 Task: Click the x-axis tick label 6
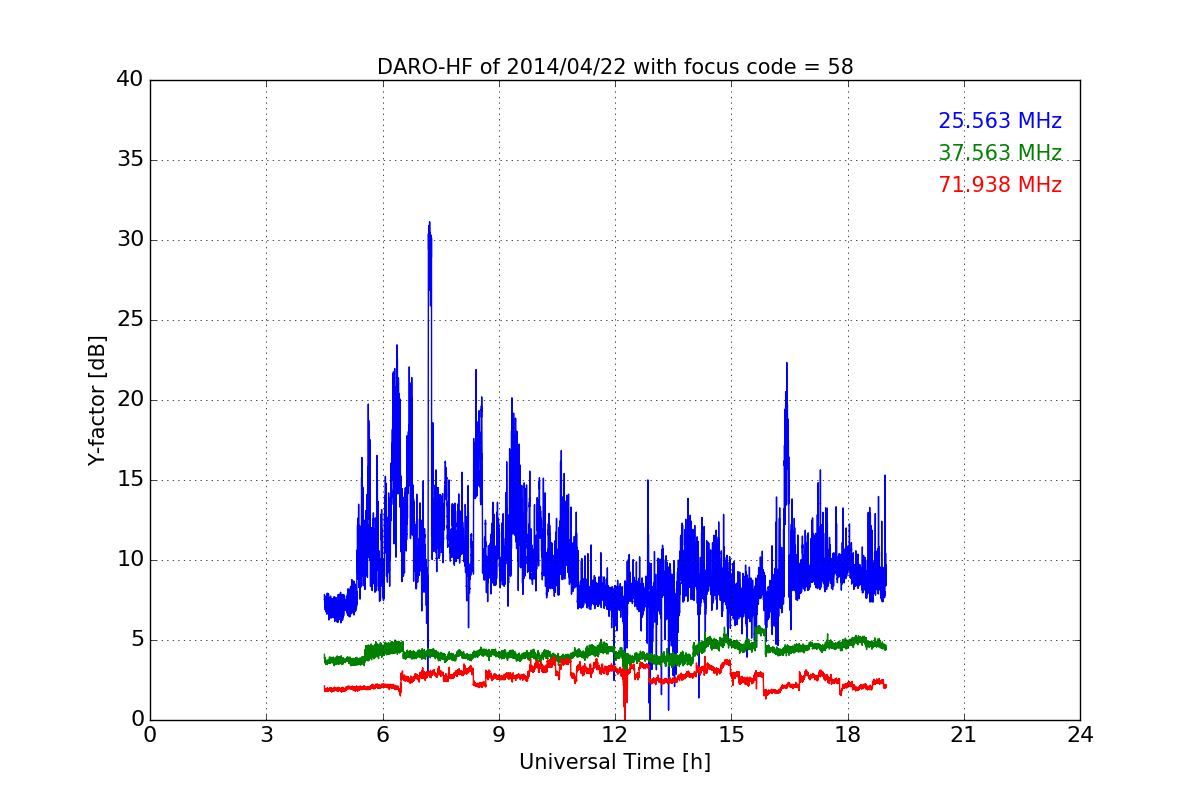pos(383,735)
